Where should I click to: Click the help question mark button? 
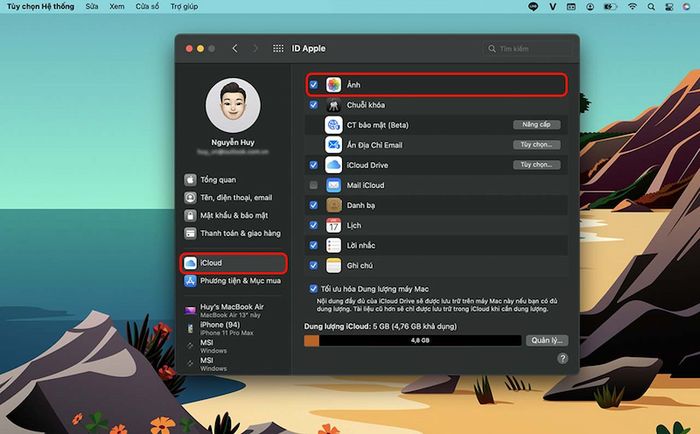tap(562, 358)
